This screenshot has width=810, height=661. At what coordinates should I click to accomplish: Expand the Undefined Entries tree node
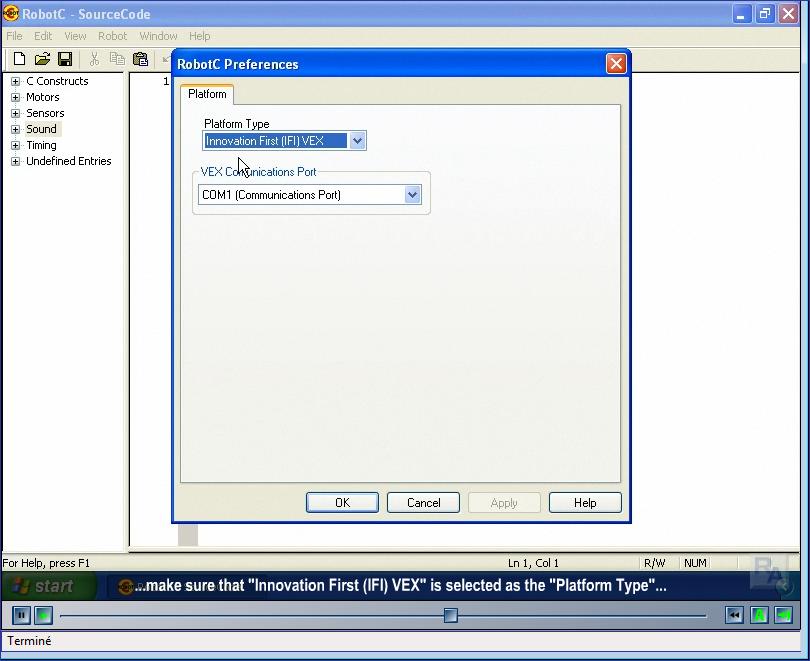coord(15,161)
